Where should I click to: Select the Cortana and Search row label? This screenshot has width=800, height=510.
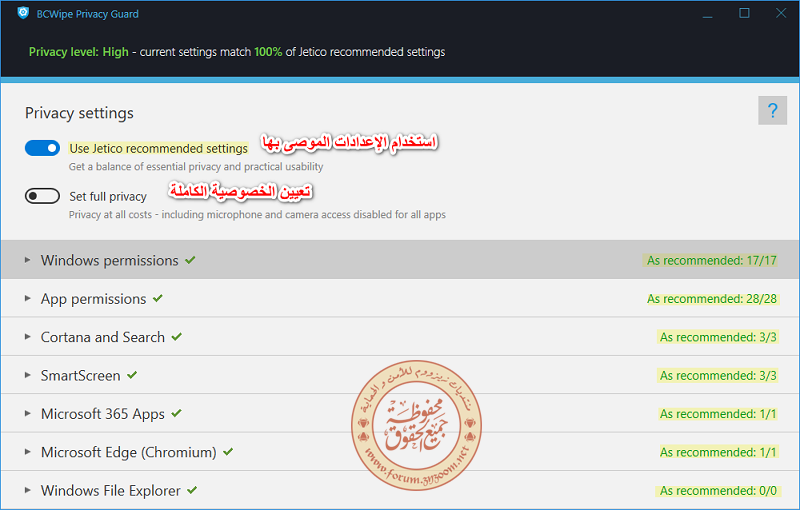click(x=103, y=337)
